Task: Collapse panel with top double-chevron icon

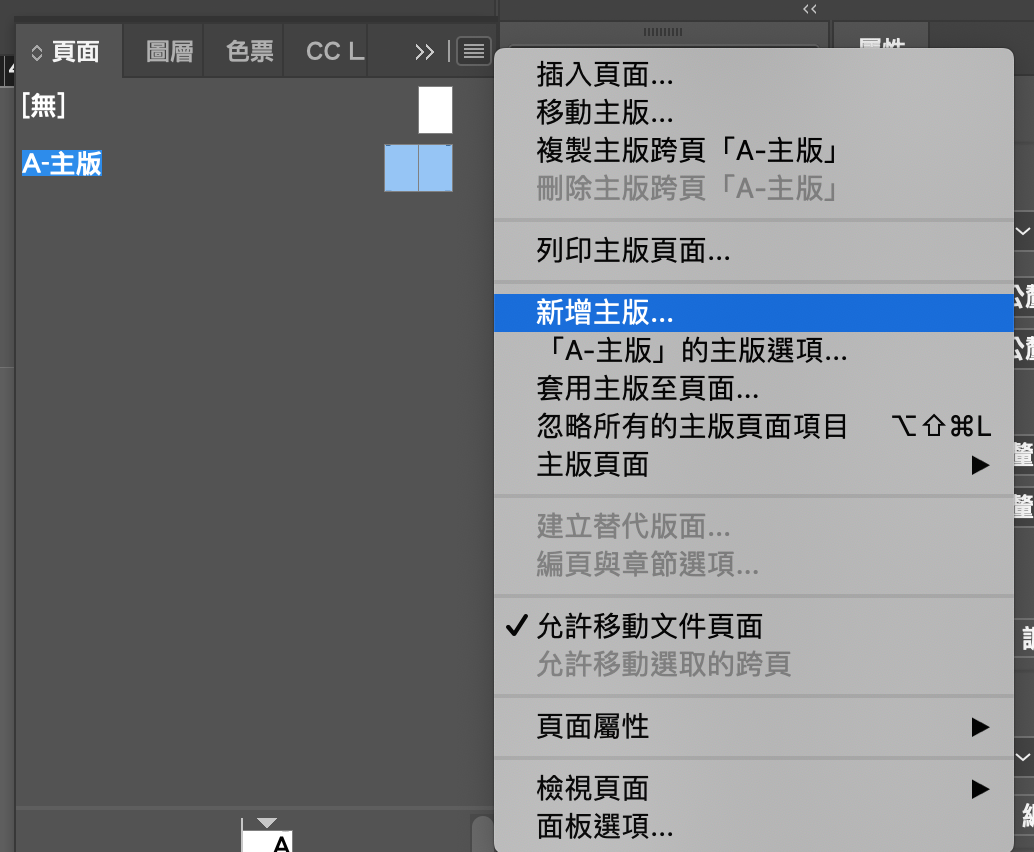Action: point(810,9)
